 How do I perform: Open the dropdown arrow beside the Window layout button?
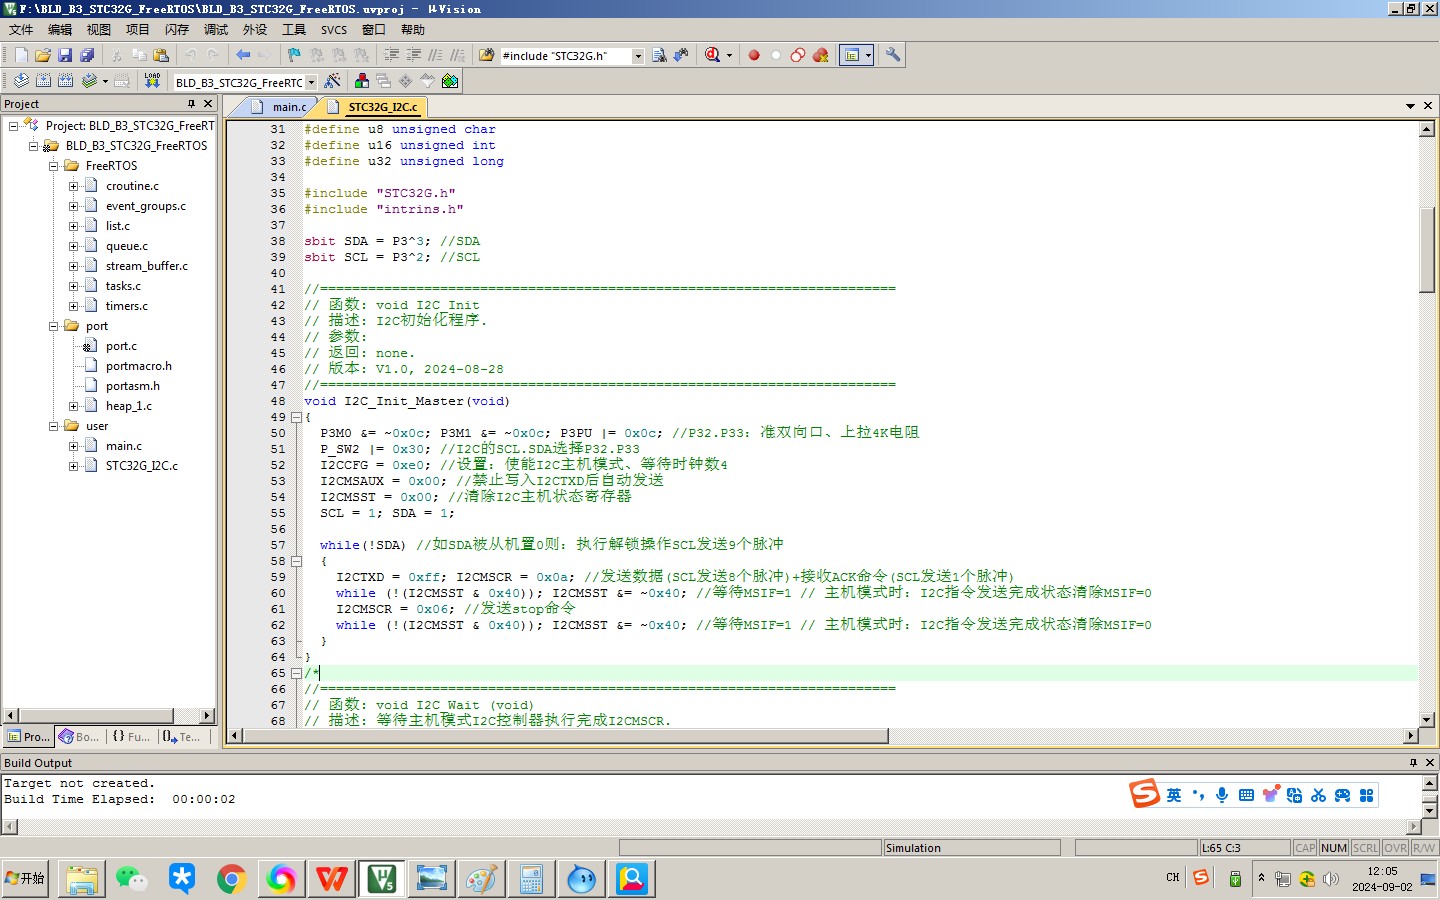coord(868,56)
